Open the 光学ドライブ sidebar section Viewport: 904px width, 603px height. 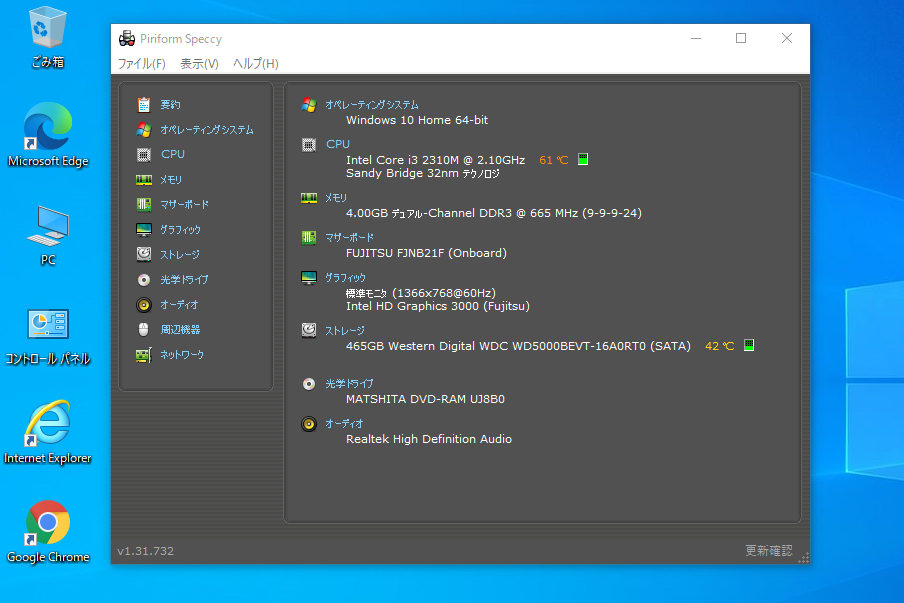[184, 280]
